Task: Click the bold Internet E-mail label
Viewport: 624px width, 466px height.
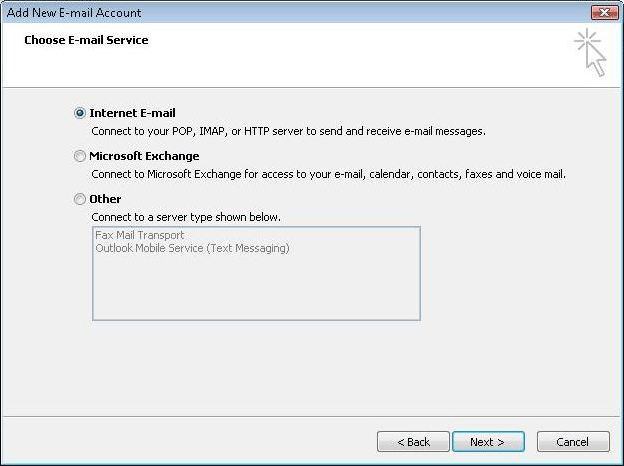Action: 132,114
